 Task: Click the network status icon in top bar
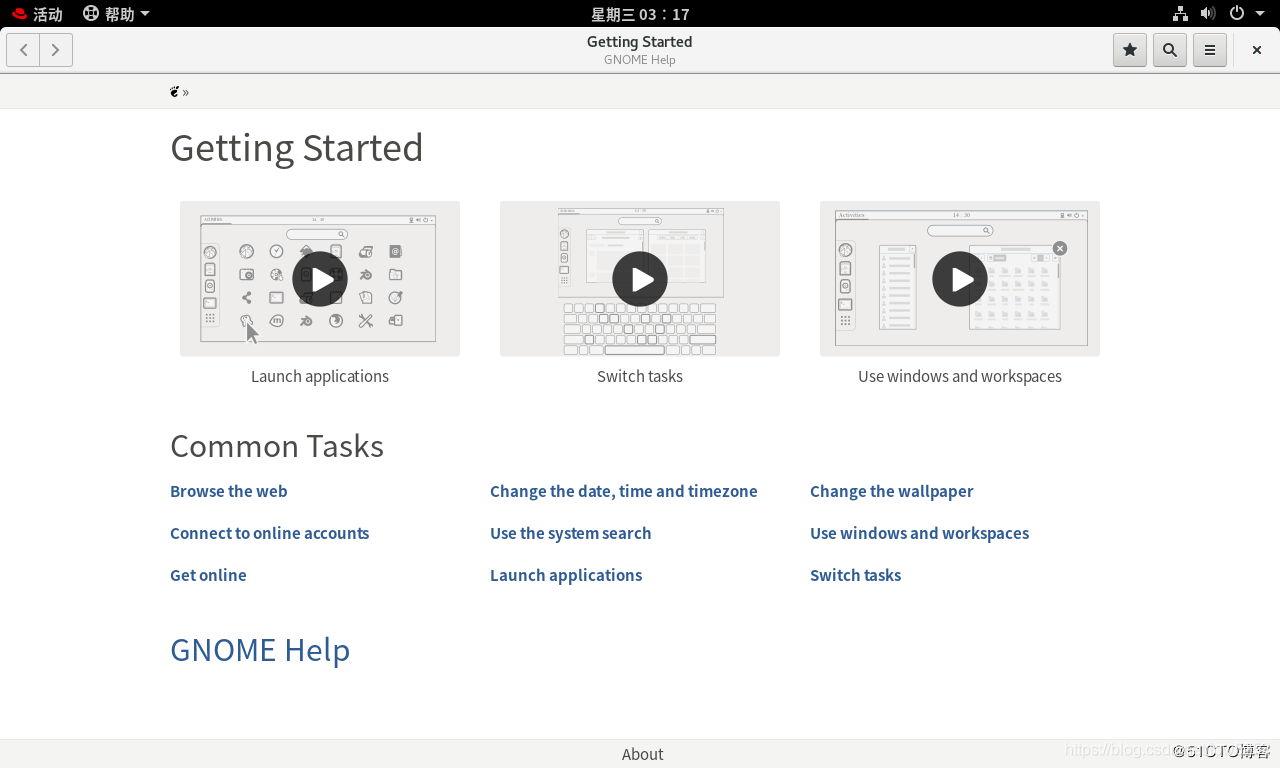1180,14
